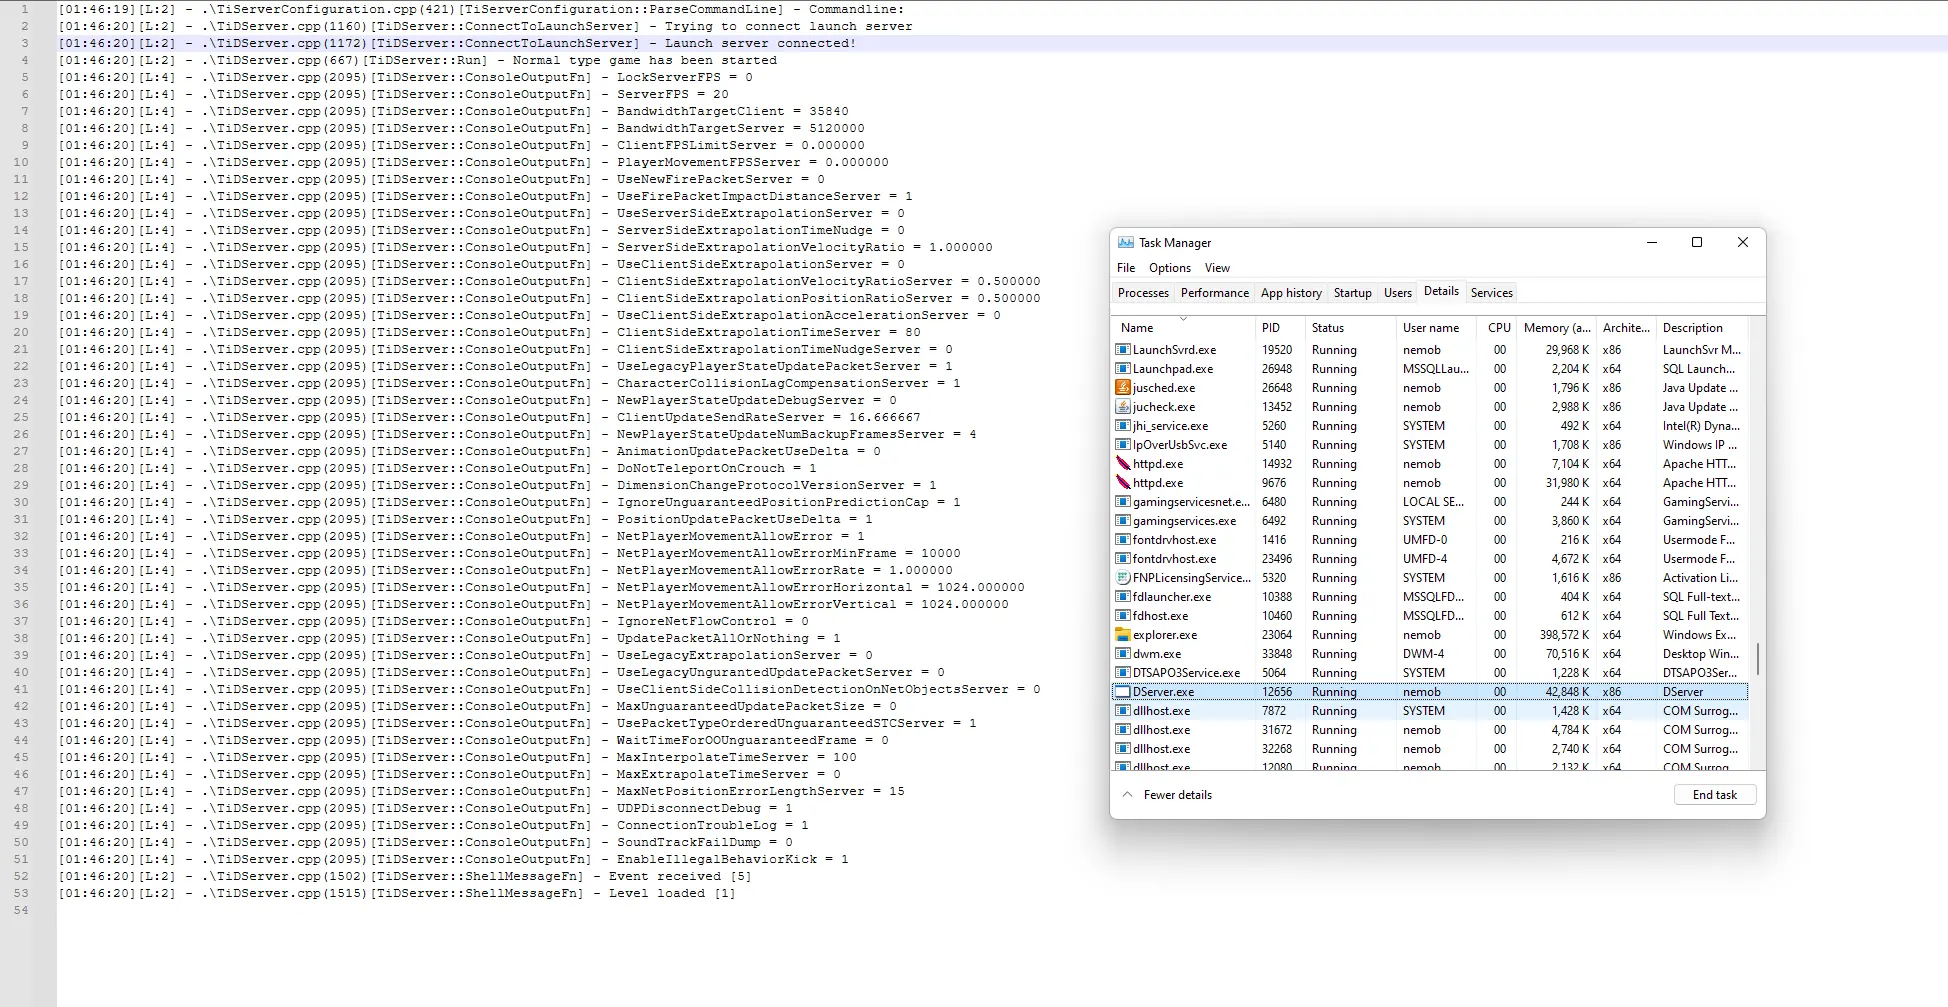This screenshot has width=1948, height=1007.
Task: Switch to the Users tab
Action: (x=1398, y=293)
